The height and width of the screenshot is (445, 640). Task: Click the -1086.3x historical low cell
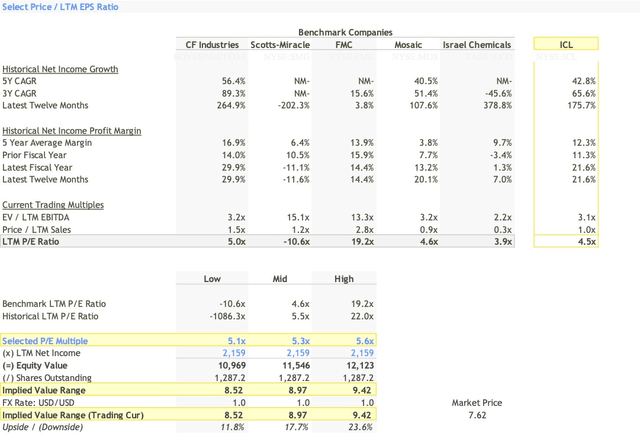pyautogui.click(x=227, y=316)
